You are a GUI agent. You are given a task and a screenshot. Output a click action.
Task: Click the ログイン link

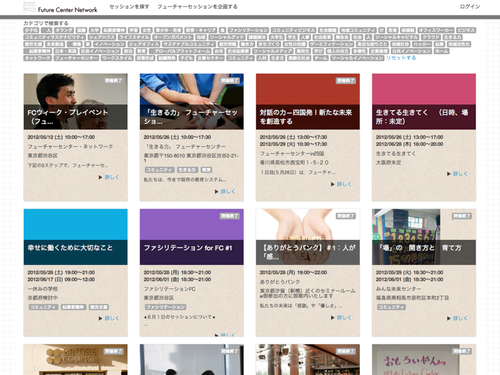pos(470,7)
